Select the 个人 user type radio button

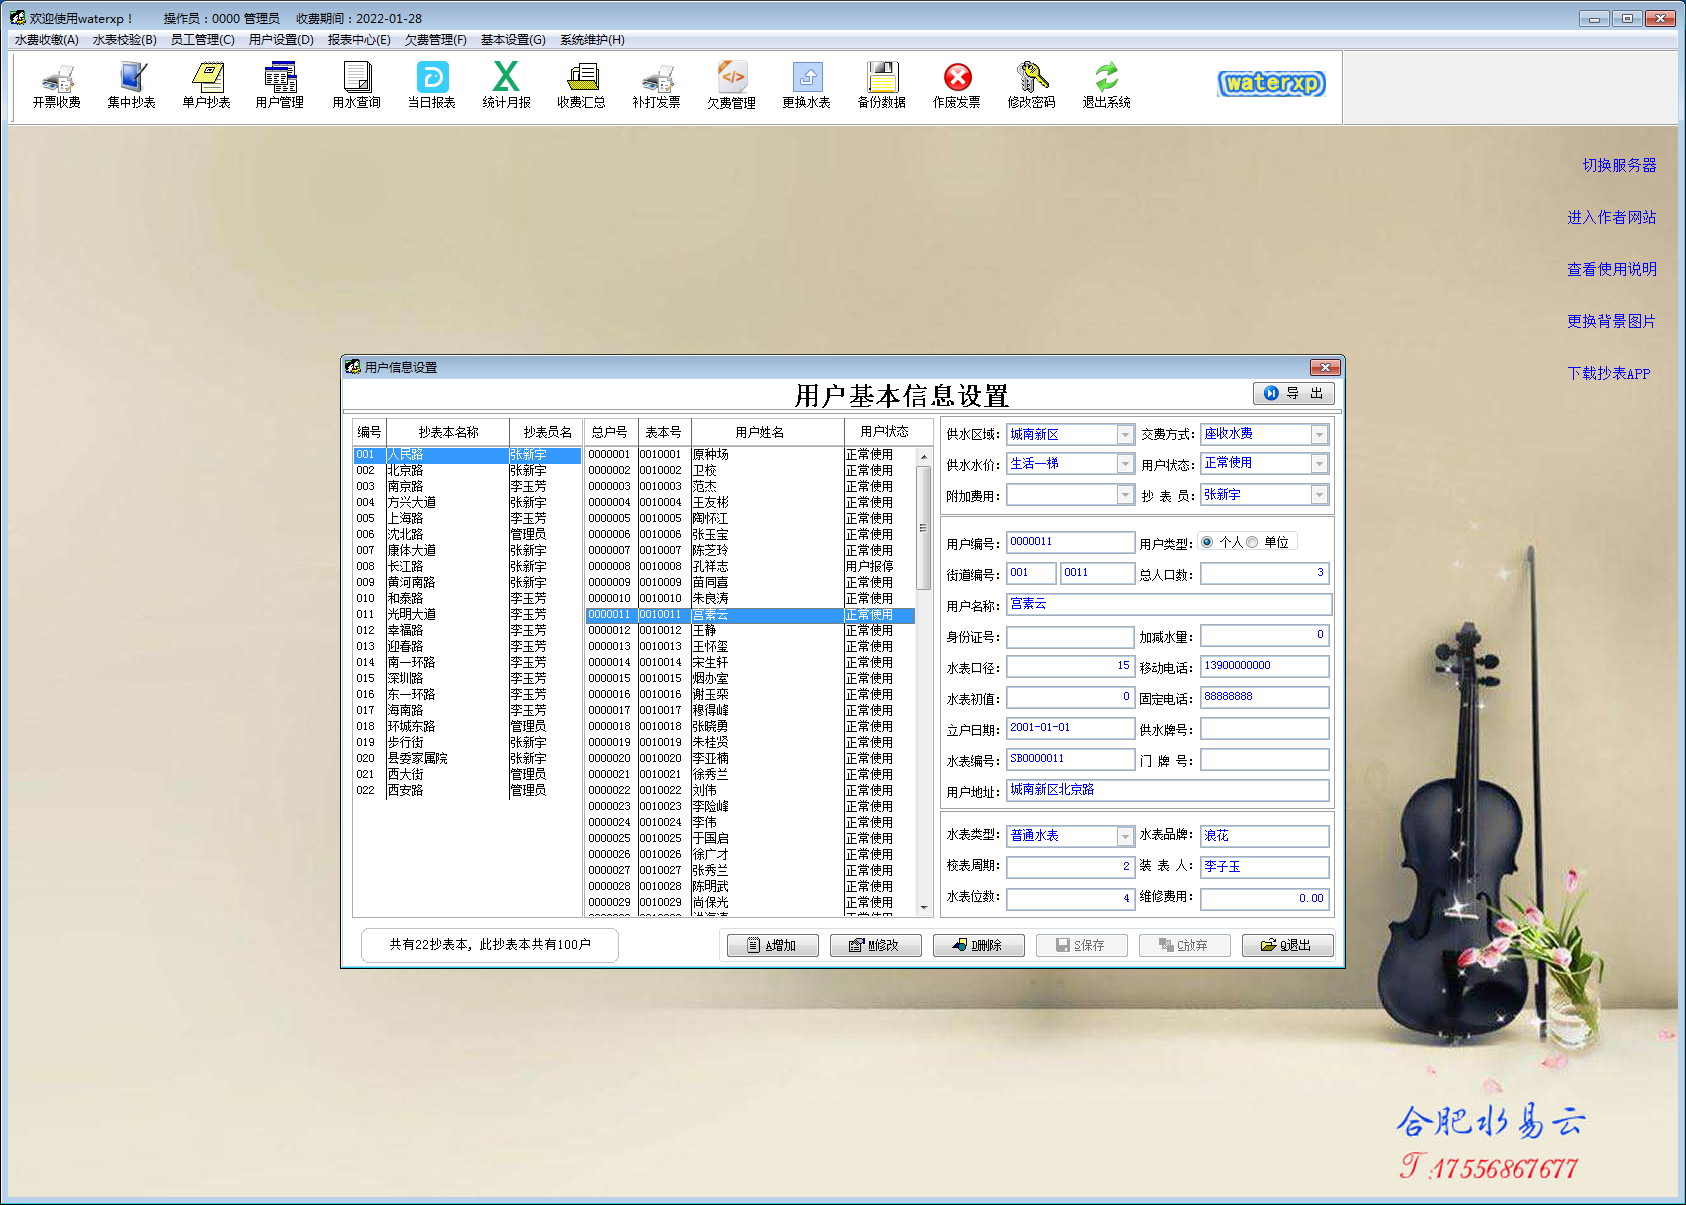(1207, 542)
